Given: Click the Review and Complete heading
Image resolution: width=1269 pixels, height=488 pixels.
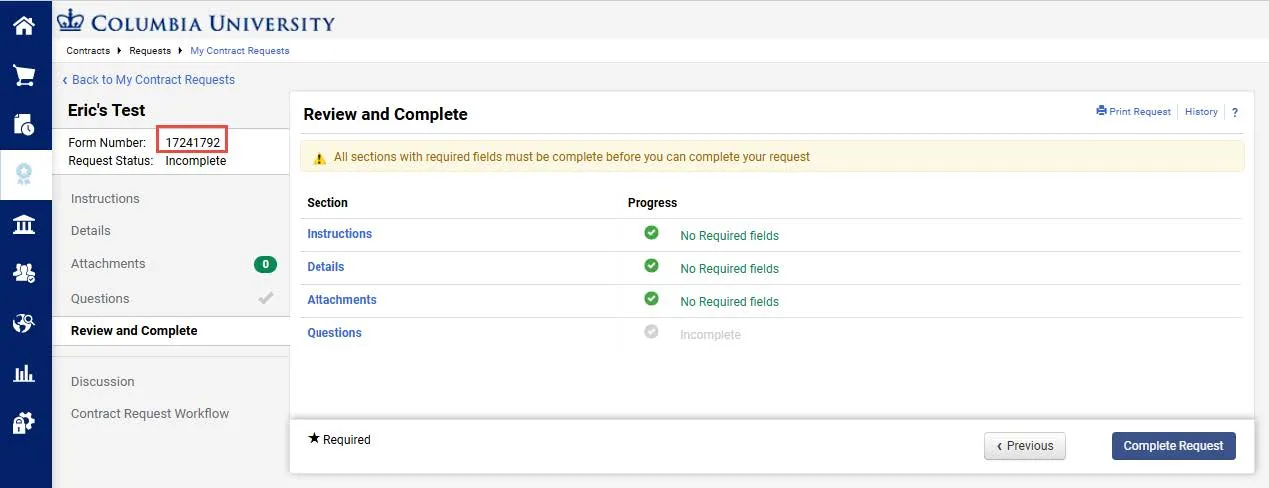Looking at the screenshot, I should point(385,114).
